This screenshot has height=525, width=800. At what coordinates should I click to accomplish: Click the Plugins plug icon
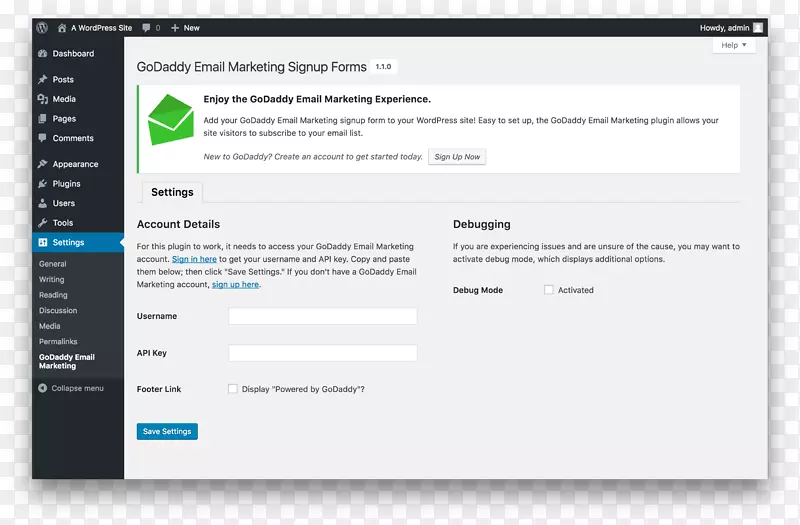pyautogui.click(x=42, y=184)
